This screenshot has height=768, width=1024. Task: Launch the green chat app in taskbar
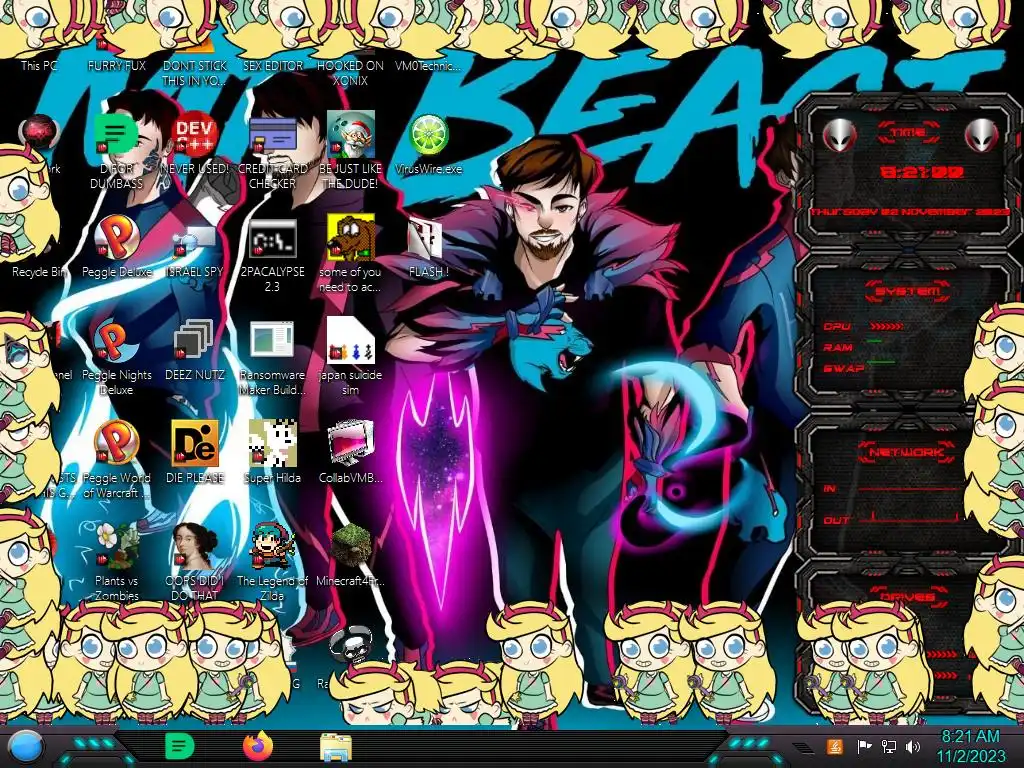[x=179, y=746]
